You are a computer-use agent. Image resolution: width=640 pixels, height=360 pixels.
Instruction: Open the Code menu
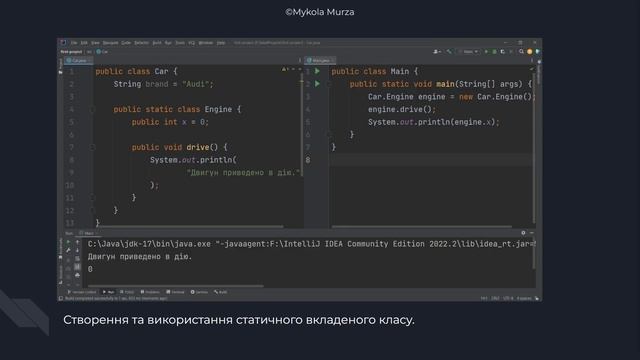(126, 42)
